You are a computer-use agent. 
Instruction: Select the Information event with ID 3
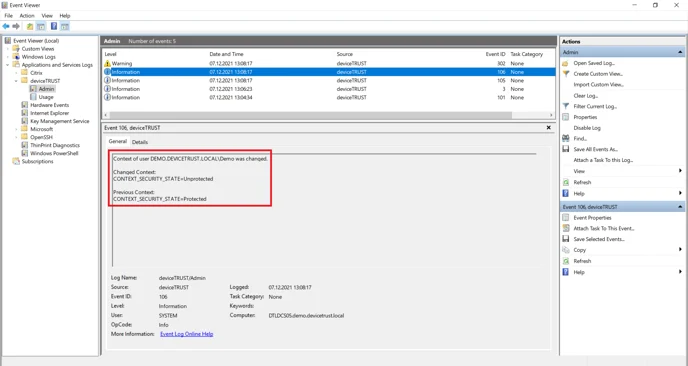point(329,89)
